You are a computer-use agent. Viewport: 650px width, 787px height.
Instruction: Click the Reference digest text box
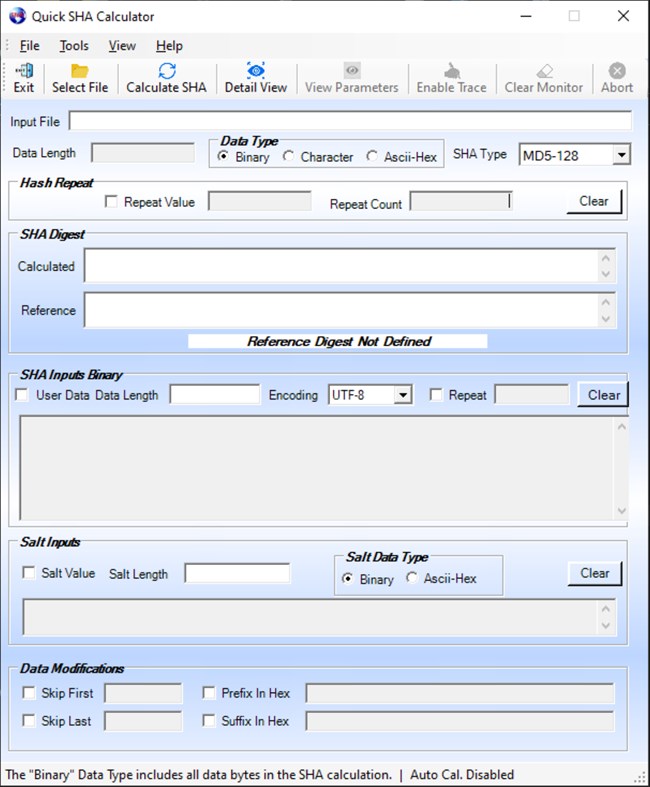point(349,309)
